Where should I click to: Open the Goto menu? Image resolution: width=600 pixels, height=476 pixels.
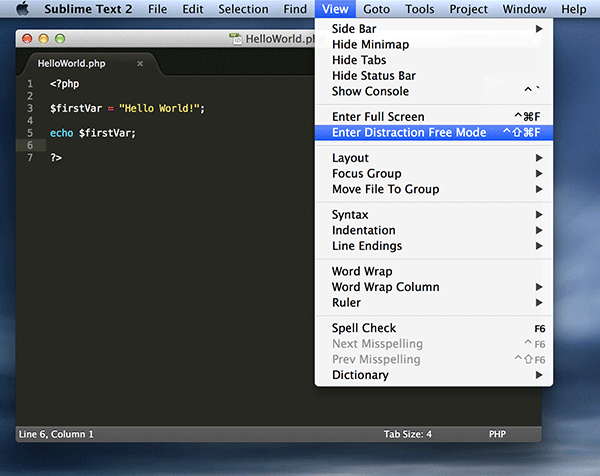[377, 9]
